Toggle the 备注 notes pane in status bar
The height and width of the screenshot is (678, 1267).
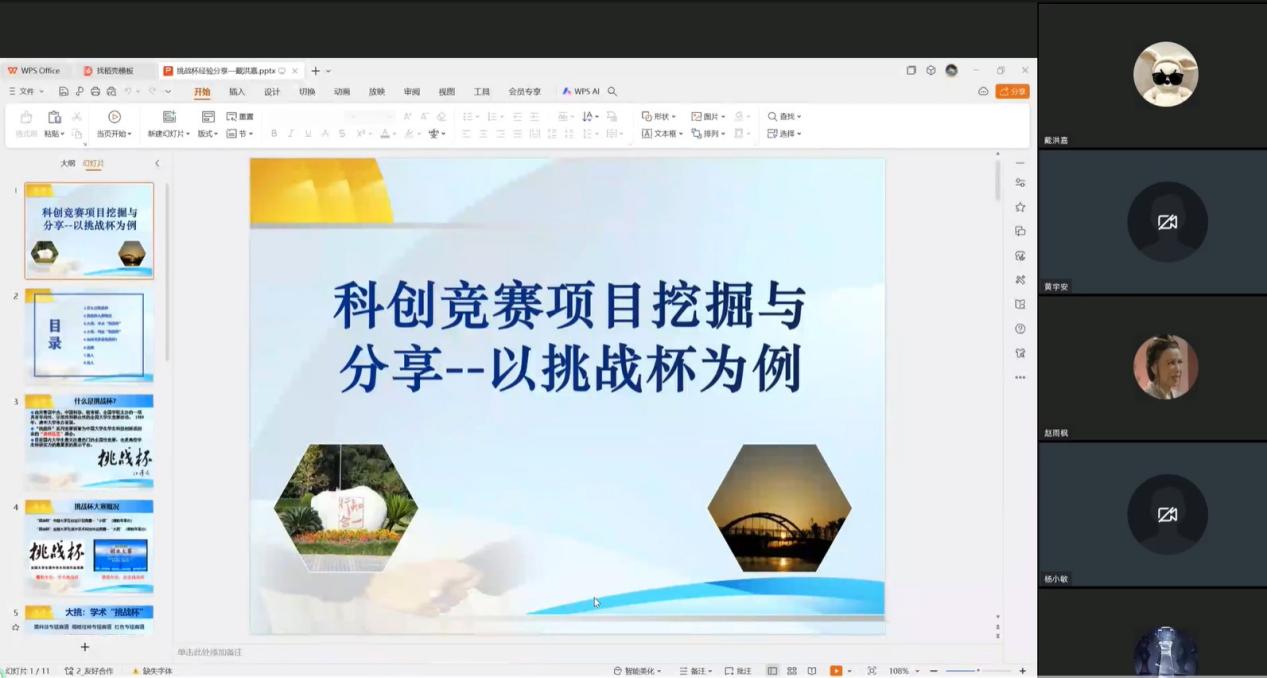coord(695,671)
